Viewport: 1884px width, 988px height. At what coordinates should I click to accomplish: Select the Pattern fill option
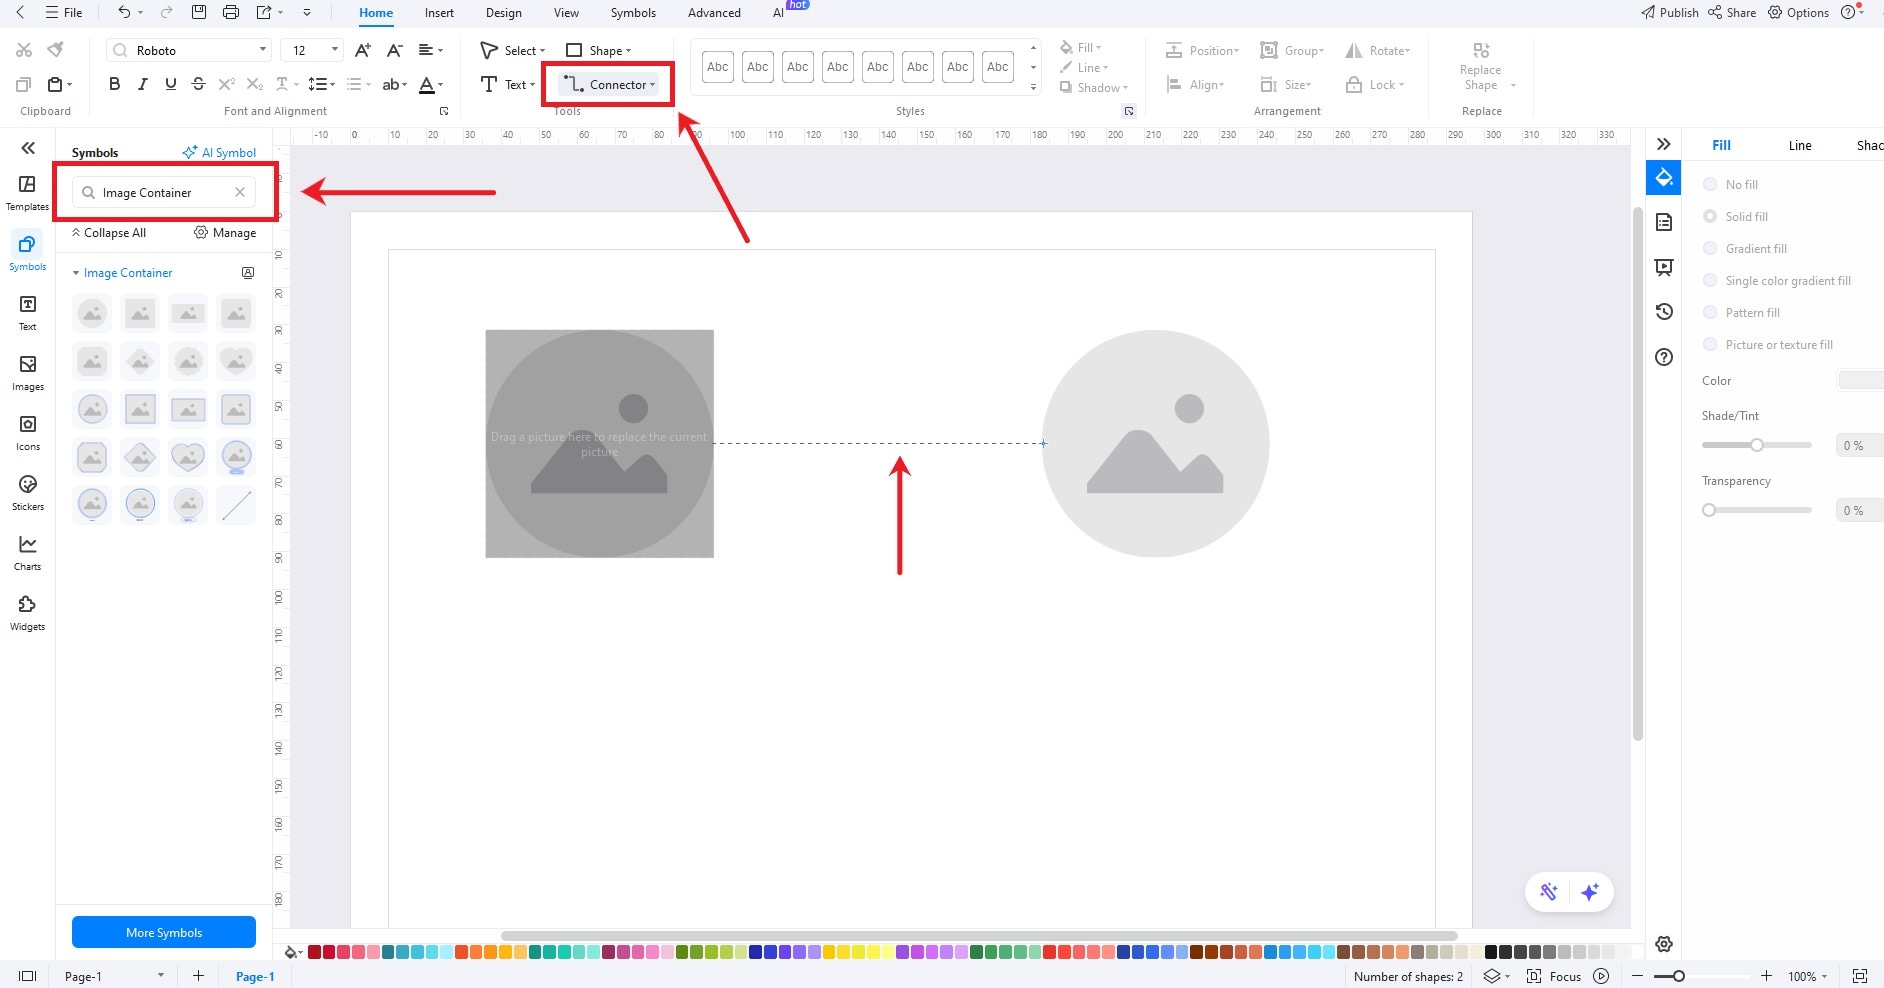(x=1743, y=312)
